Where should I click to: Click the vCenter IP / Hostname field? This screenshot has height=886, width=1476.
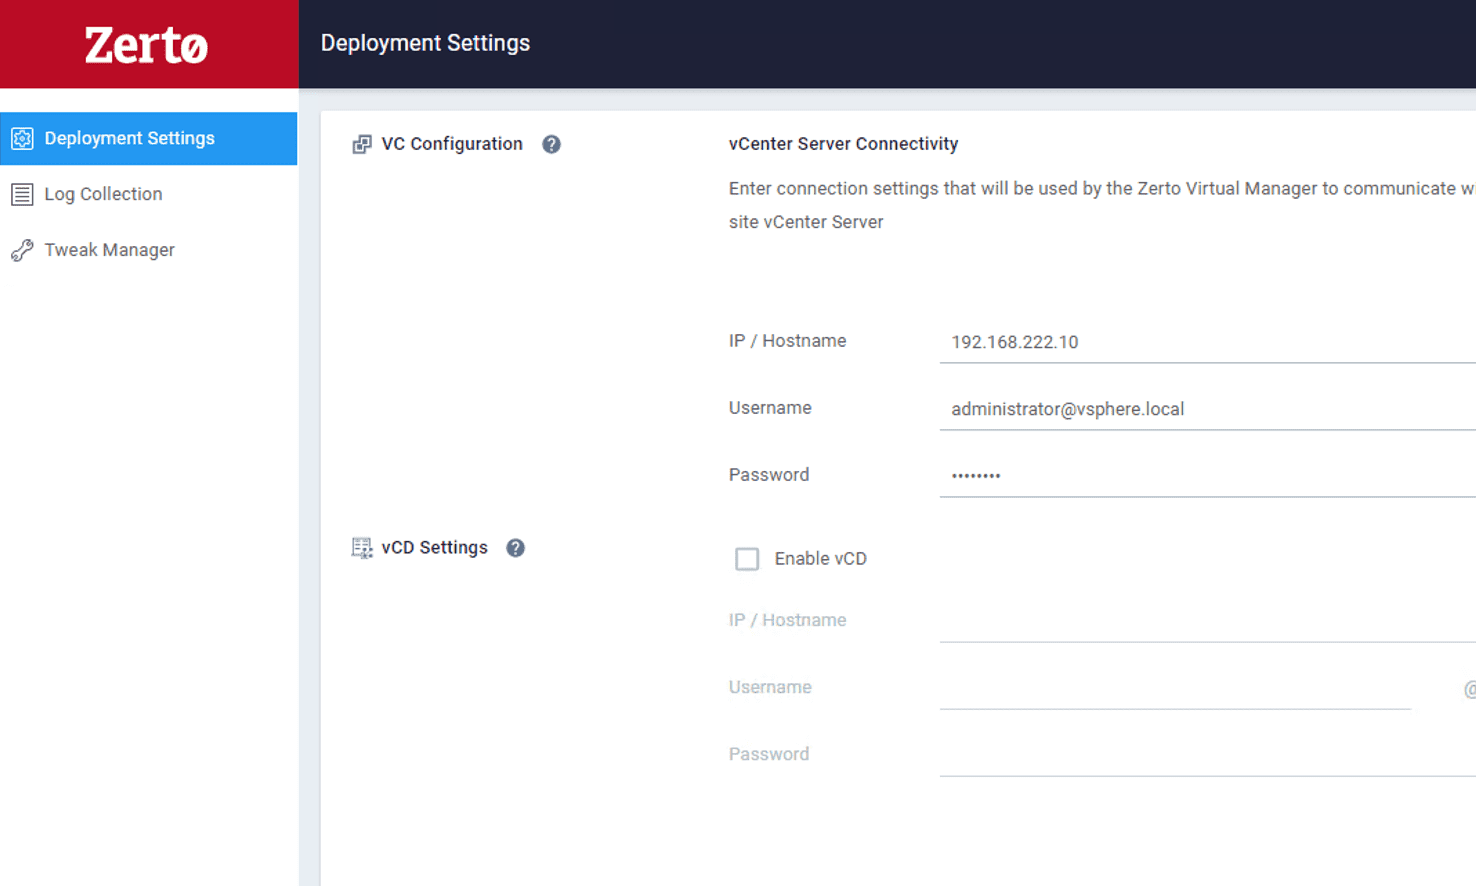pos(1200,342)
